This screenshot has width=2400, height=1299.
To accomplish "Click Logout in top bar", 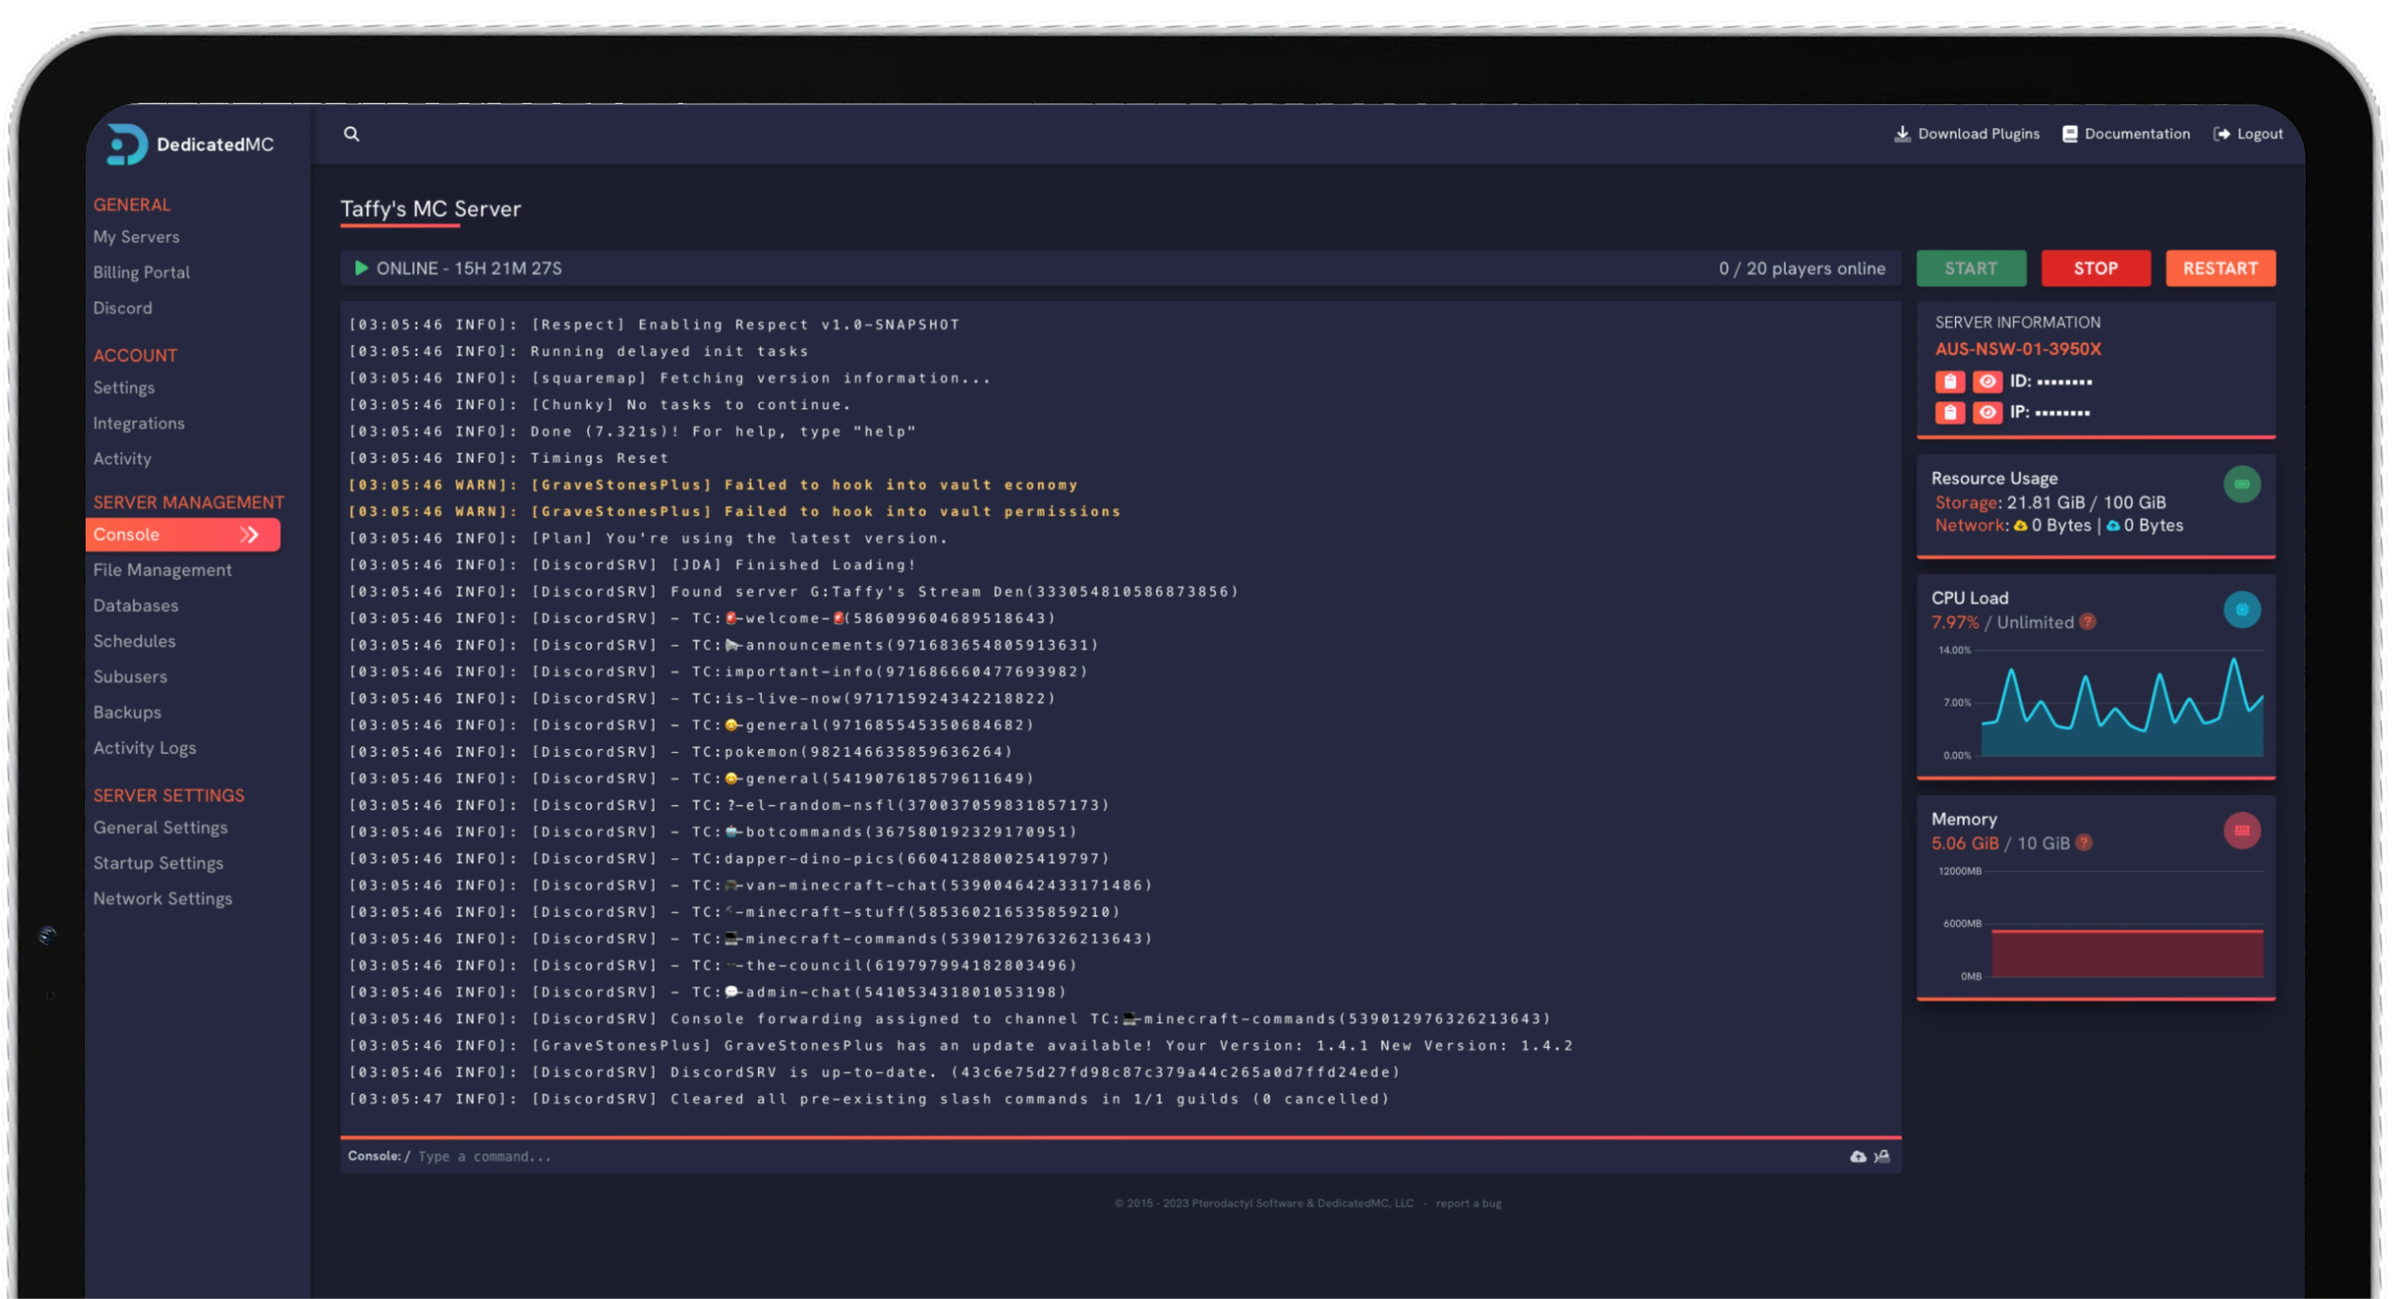I will [x=2248, y=133].
